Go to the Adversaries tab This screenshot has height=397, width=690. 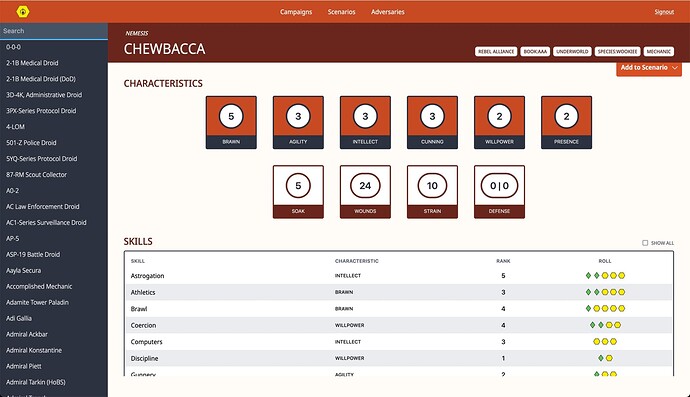tap(388, 12)
